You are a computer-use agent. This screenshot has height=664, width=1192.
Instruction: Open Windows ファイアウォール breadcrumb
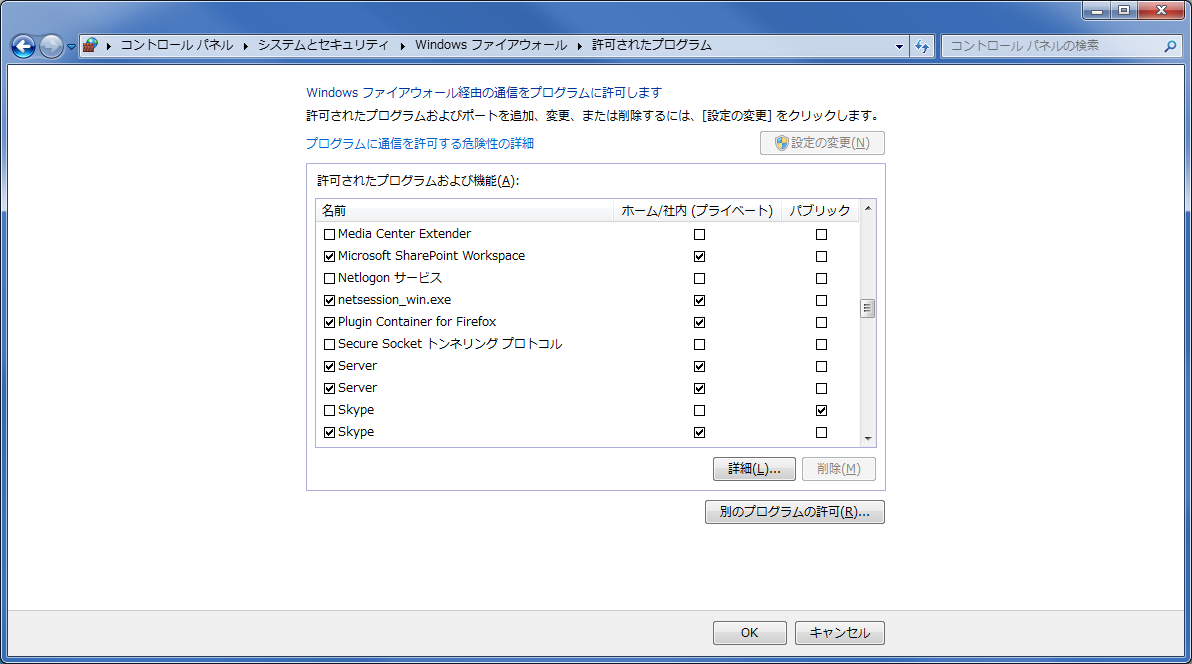point(491,46)
